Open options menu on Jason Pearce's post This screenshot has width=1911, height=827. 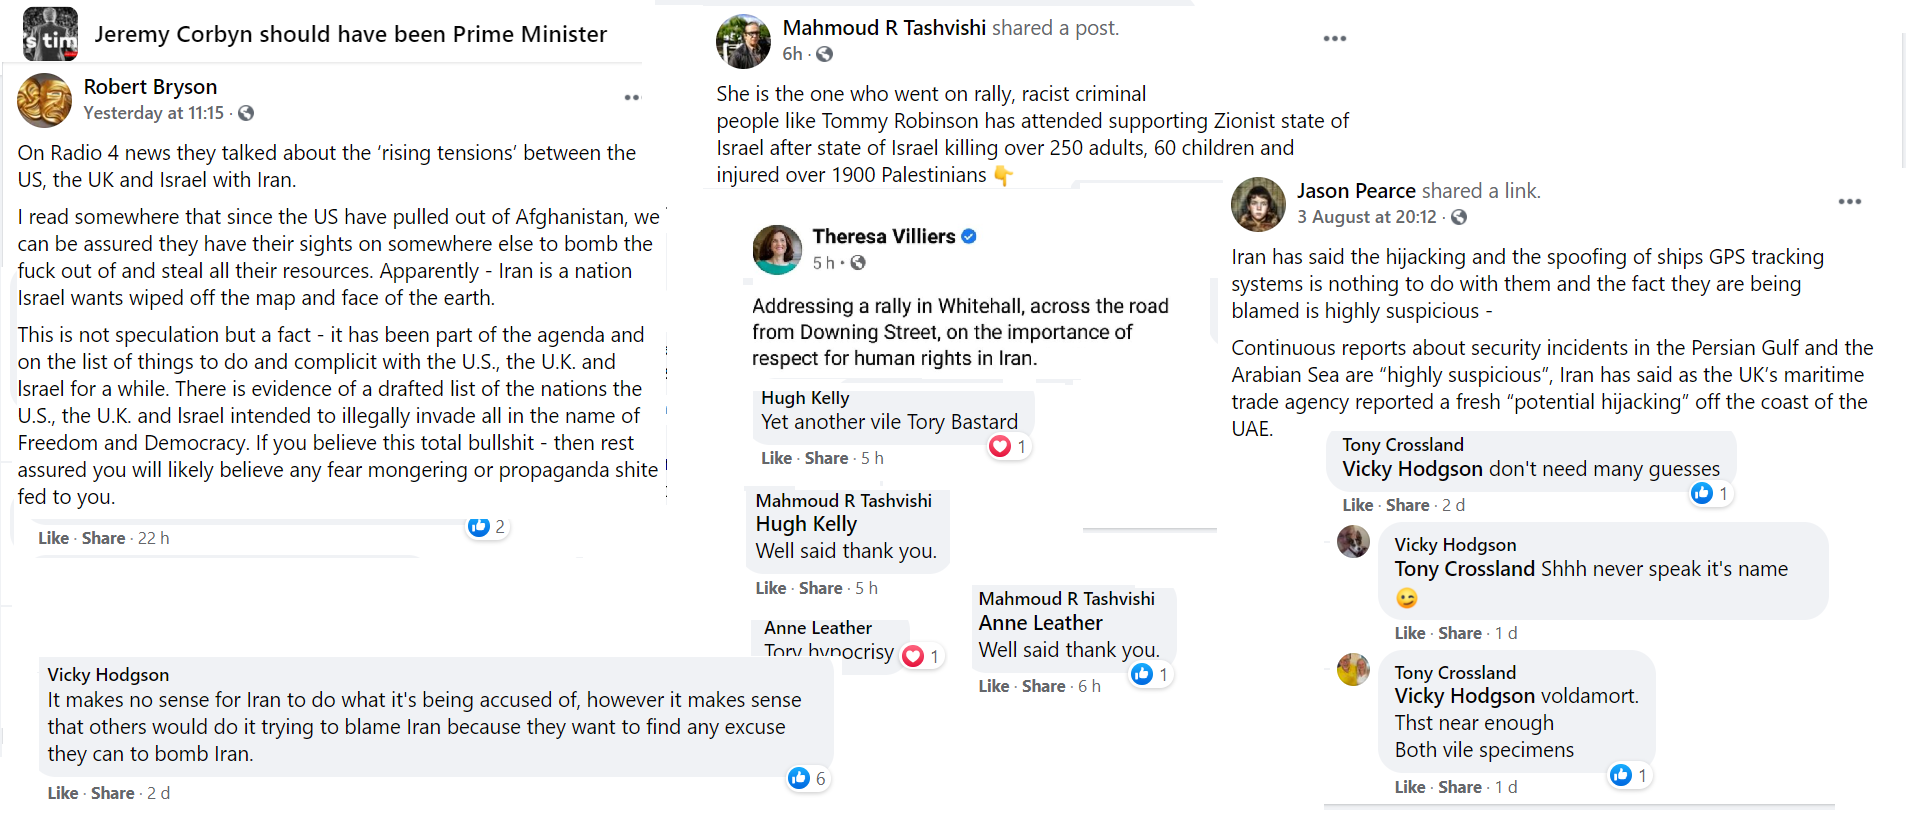click(1849, 202)
